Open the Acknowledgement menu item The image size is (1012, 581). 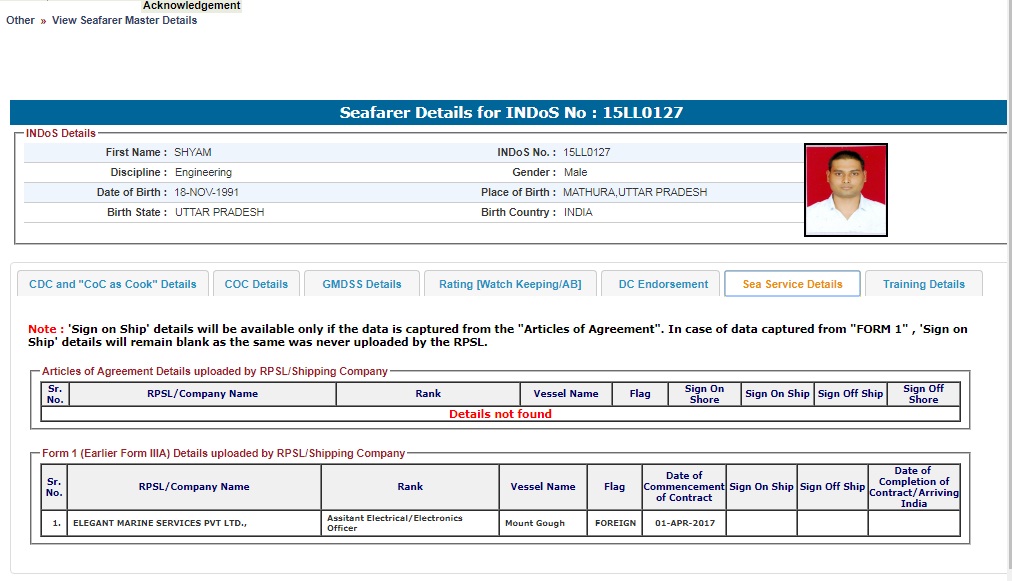pos(191,6)
